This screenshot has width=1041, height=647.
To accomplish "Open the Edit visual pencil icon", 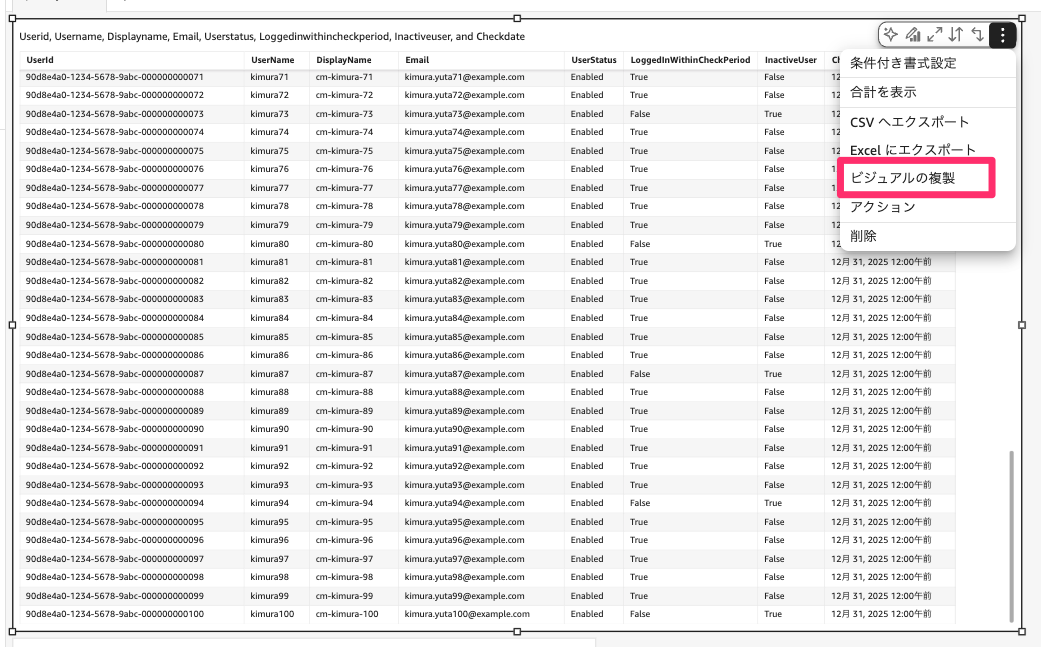I will coord(913,33).
